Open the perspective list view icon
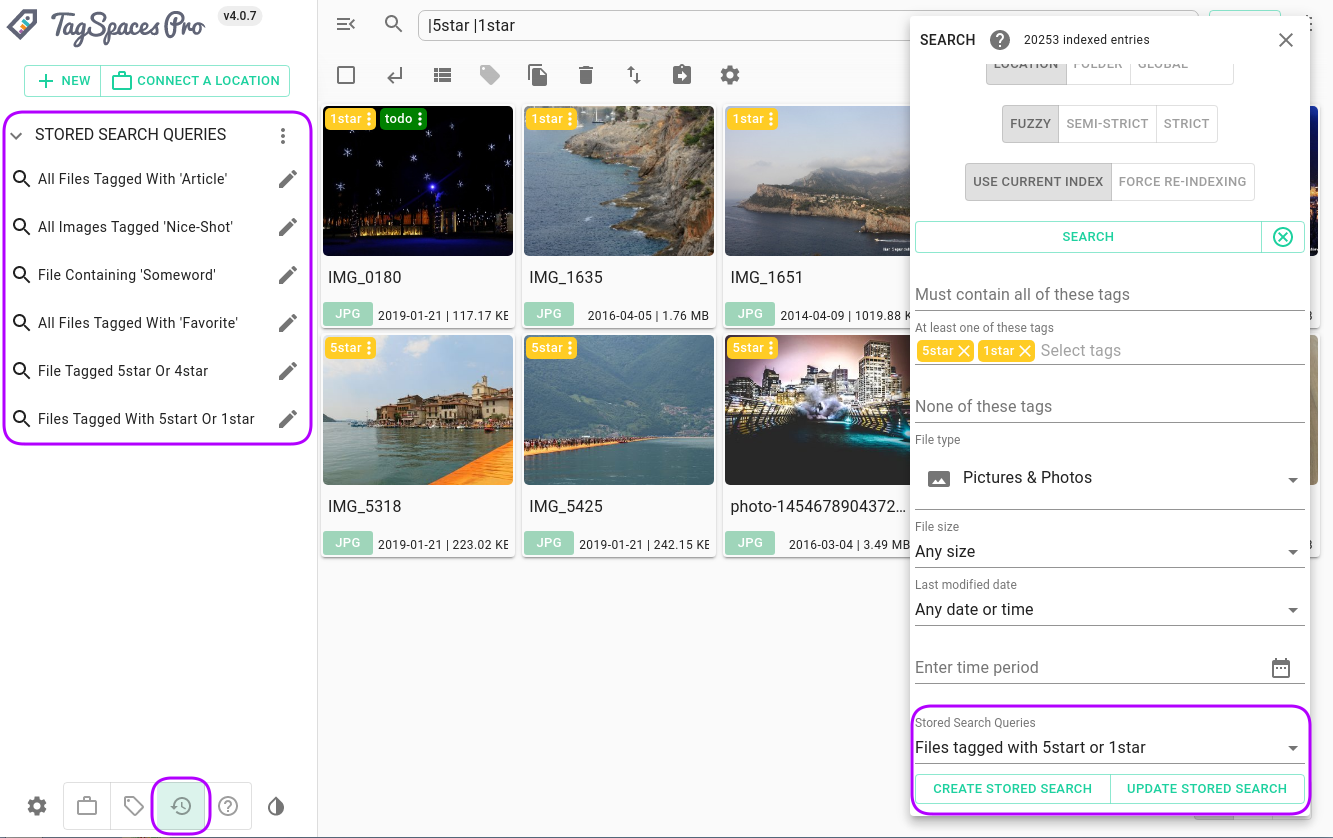1333x838 pixels. click(442, 74)
